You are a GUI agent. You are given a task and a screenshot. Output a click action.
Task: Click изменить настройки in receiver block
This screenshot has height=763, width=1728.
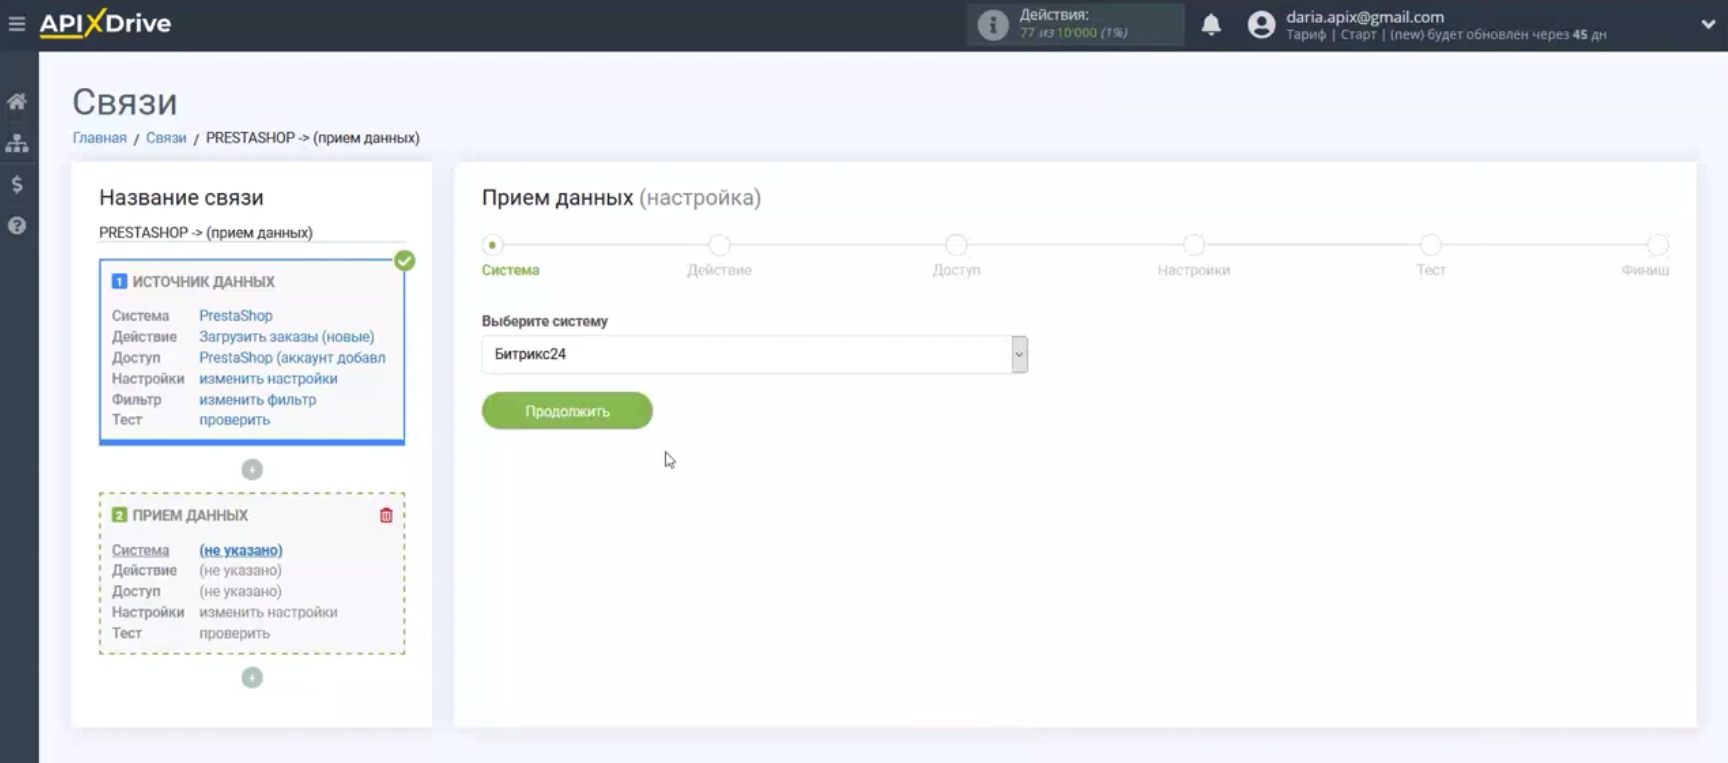tap(268, 612)
